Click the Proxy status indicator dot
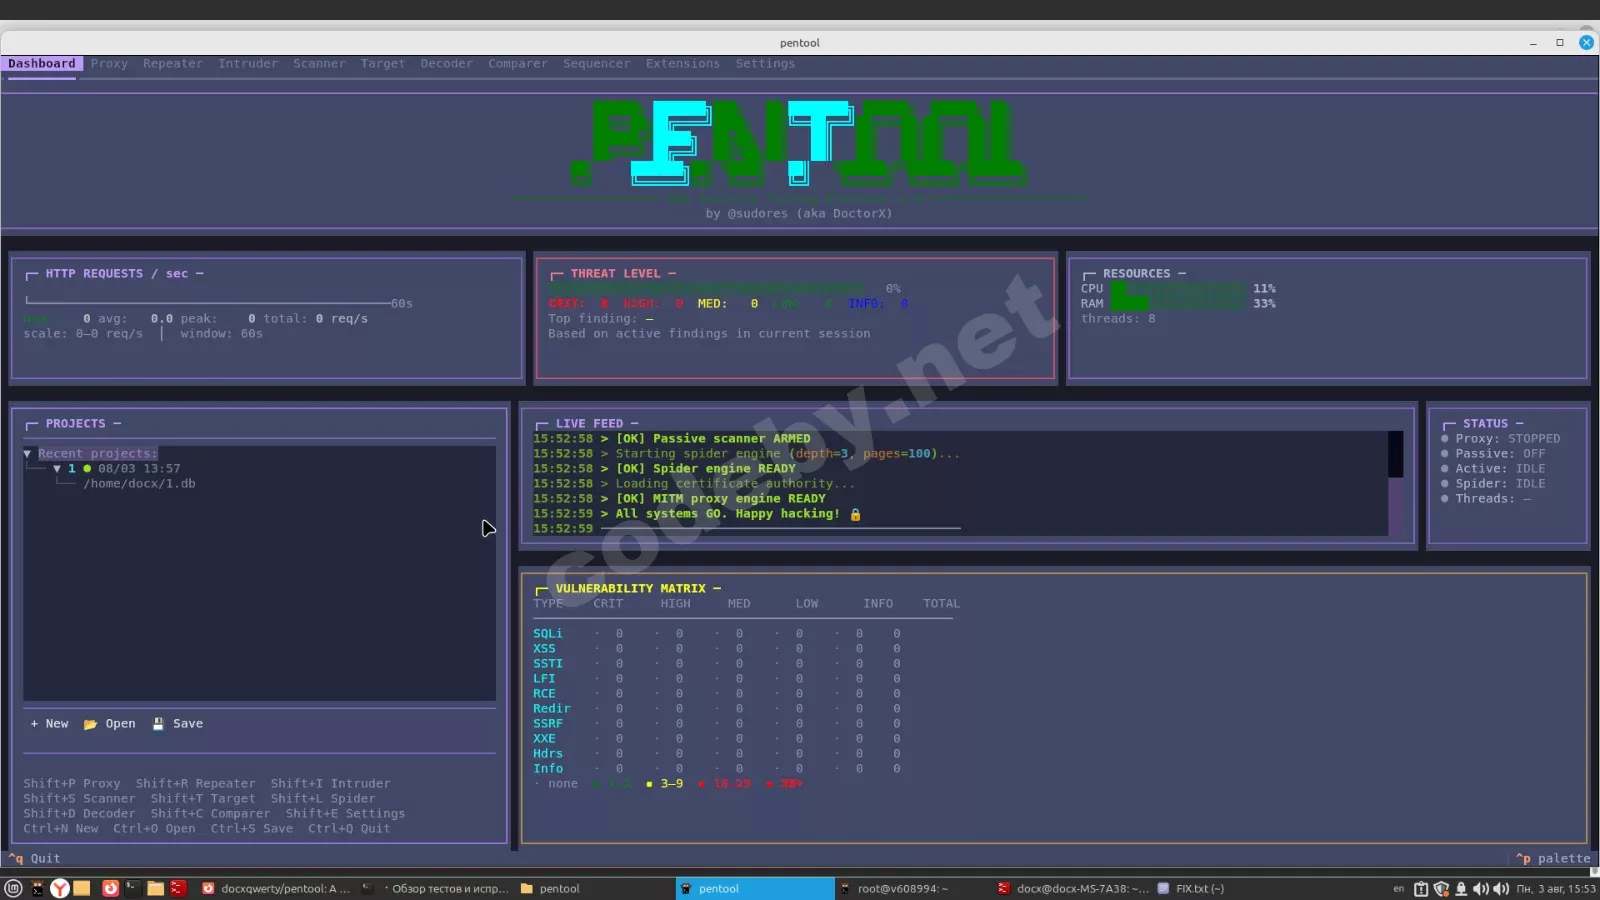 click(1445, 439)
